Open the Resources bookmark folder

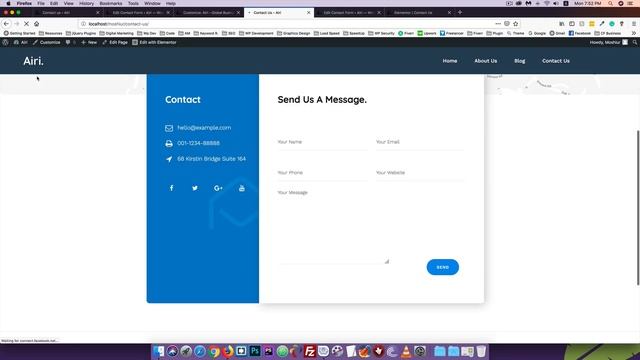(x=51, y=33)
